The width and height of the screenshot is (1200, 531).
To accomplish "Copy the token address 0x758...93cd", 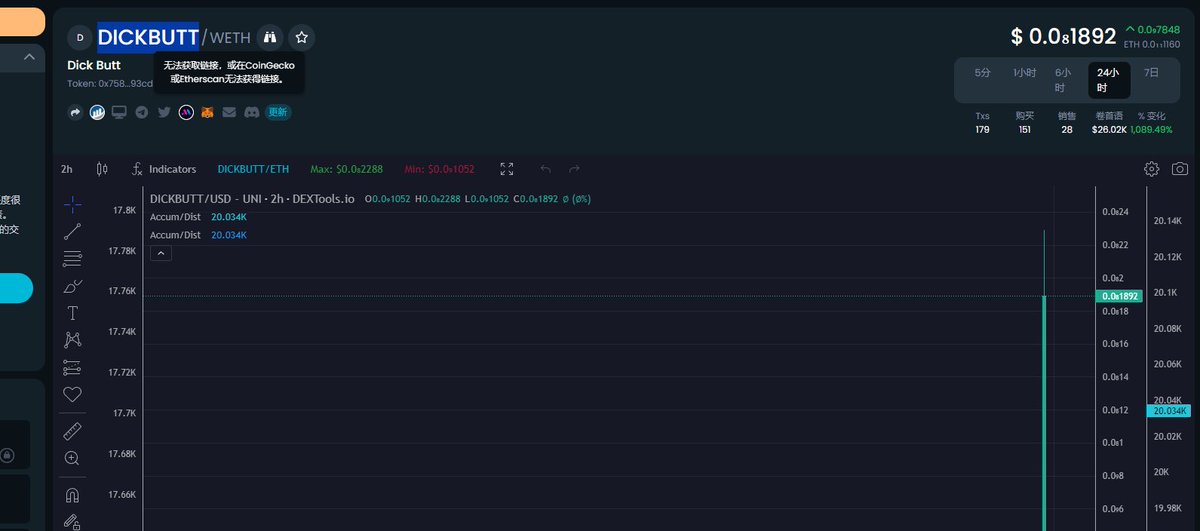I will tap(110, 84).
